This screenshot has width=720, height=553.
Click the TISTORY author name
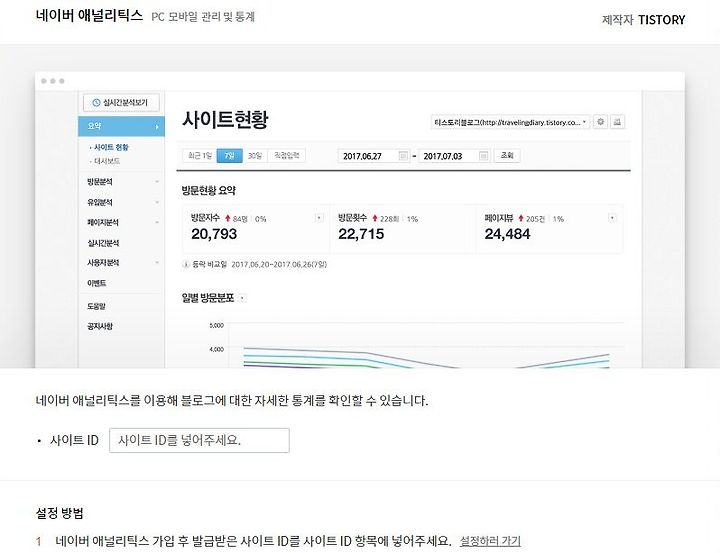(x=661, y=20)
